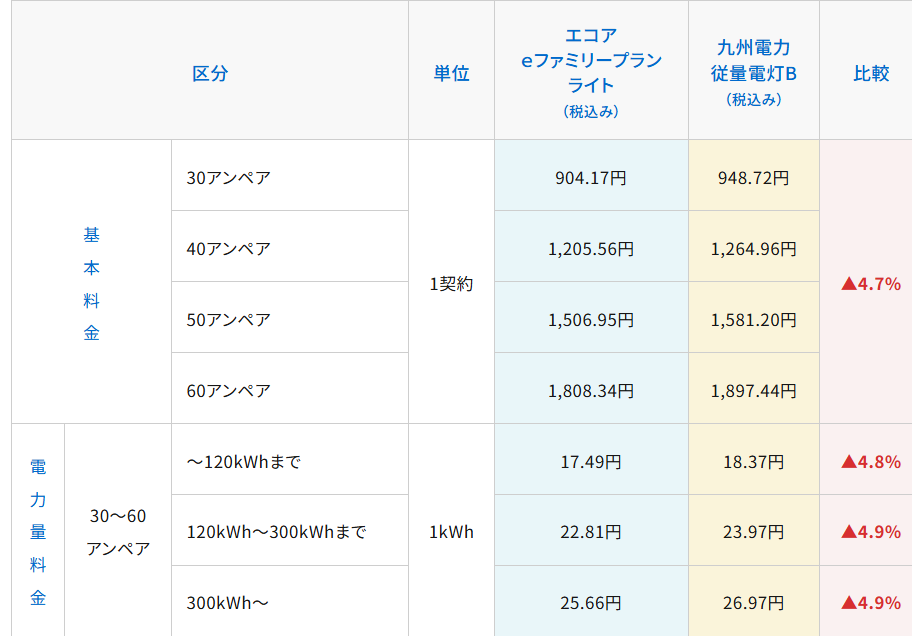The image size is (912, 636).
Task: Click the 30～60アンペア grouping cell
Action: 117,528
